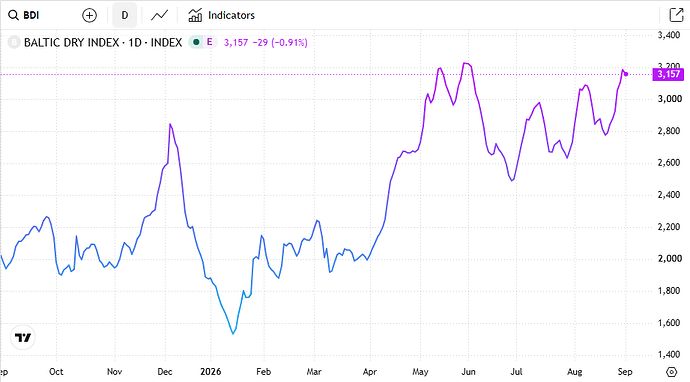Click the 1,400 price axis label
This screenshot has width=690, height=382.
tap(669, 354)
